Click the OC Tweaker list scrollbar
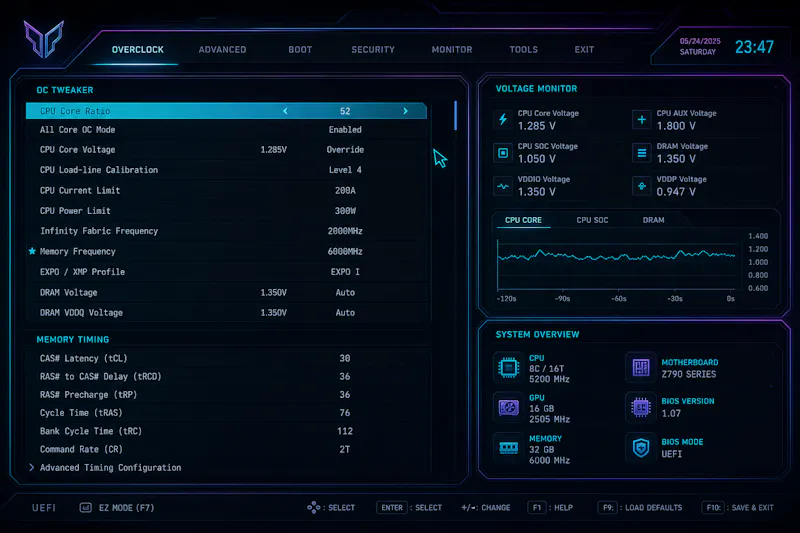 coord(455,115)
